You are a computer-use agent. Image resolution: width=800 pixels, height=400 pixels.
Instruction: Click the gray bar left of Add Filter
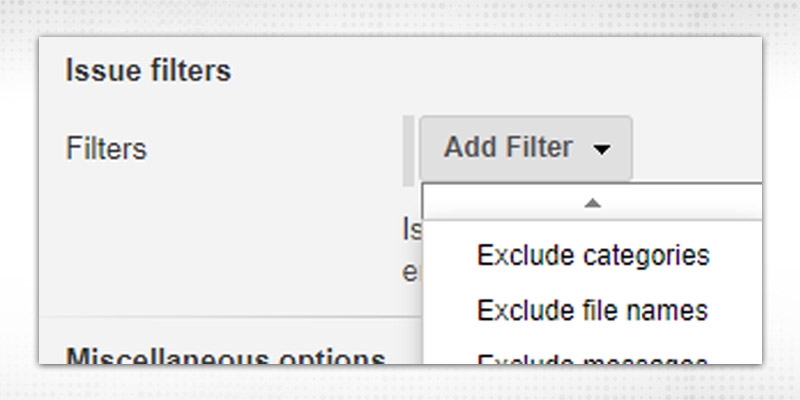[x=408, y=150]
